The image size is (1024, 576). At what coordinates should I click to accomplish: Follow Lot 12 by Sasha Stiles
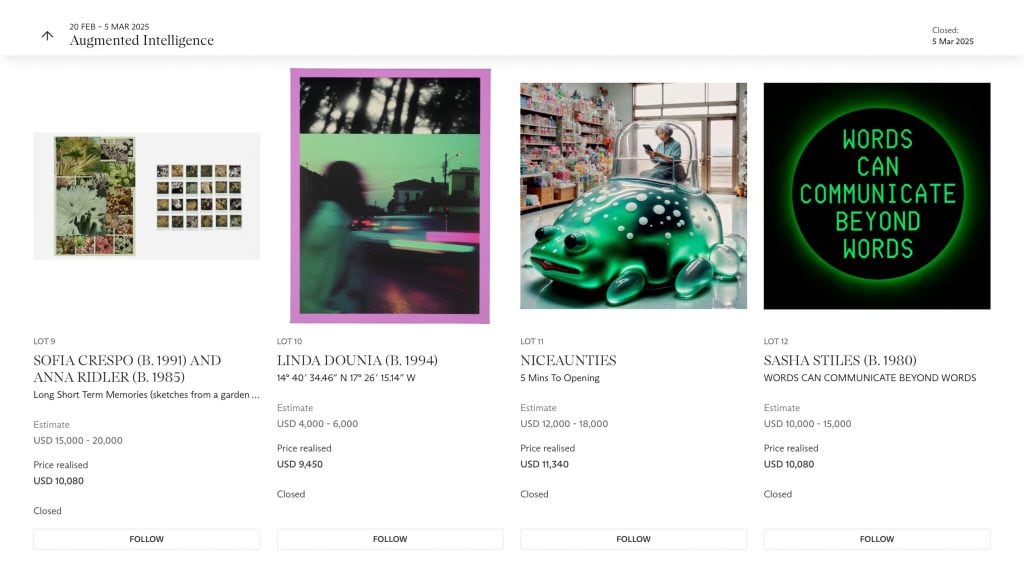point(877,539)
